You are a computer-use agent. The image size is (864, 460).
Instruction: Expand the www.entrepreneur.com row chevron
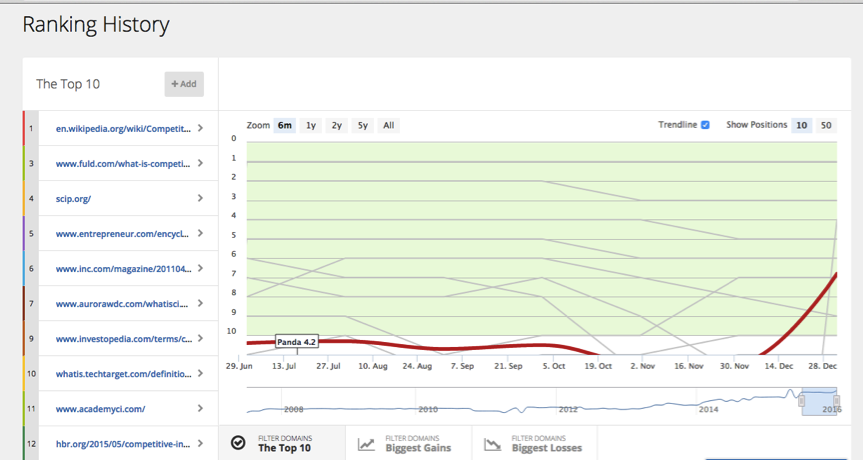point(201,233)
